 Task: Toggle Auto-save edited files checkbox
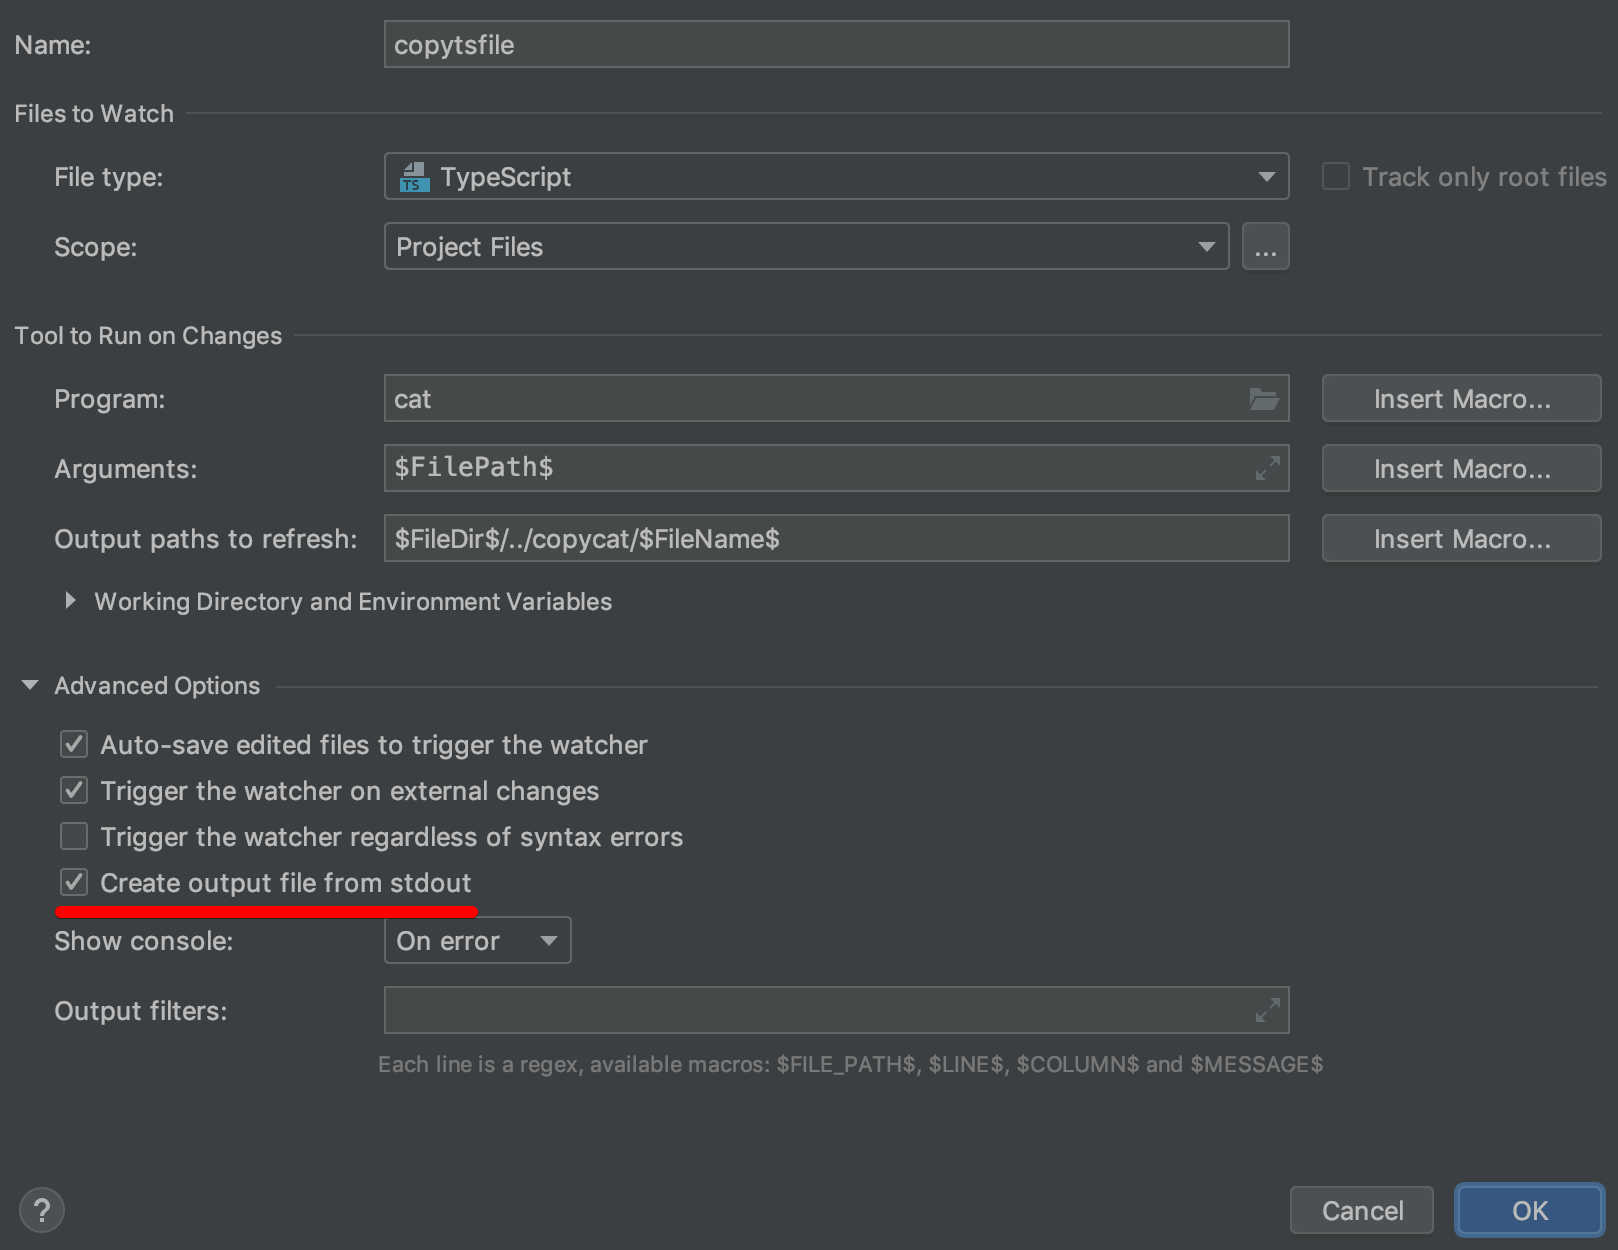[x=74, y=745]
